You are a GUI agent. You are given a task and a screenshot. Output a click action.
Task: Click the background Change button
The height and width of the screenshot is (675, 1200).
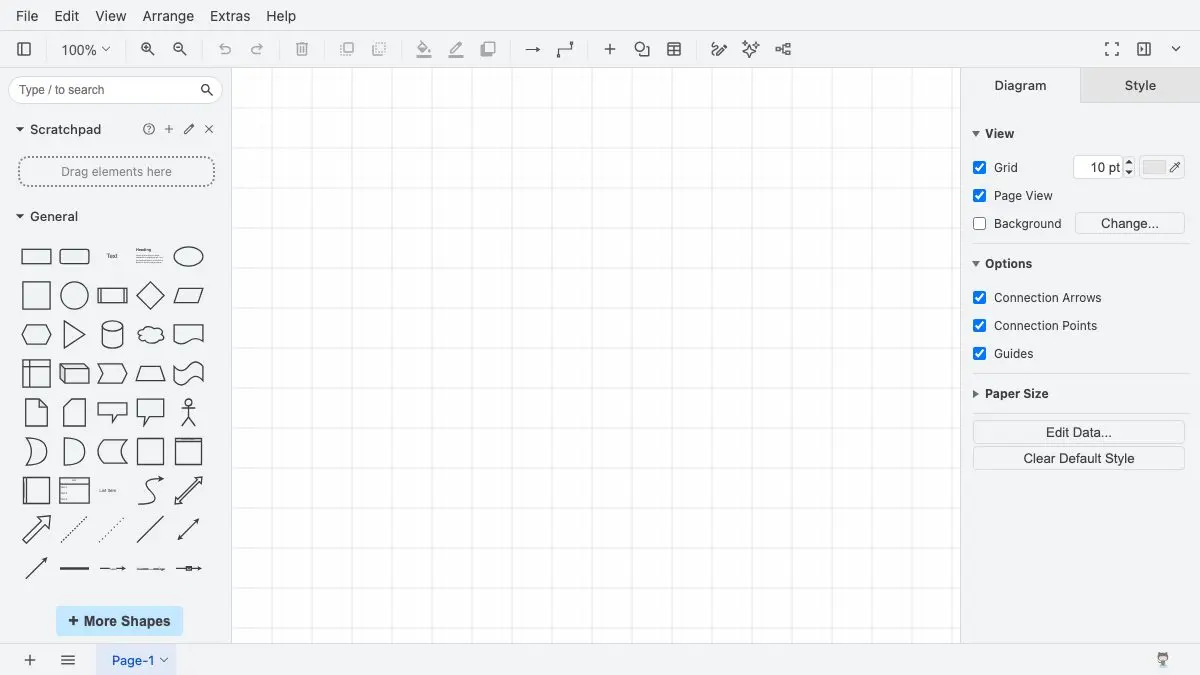(x=1130, y=224)
